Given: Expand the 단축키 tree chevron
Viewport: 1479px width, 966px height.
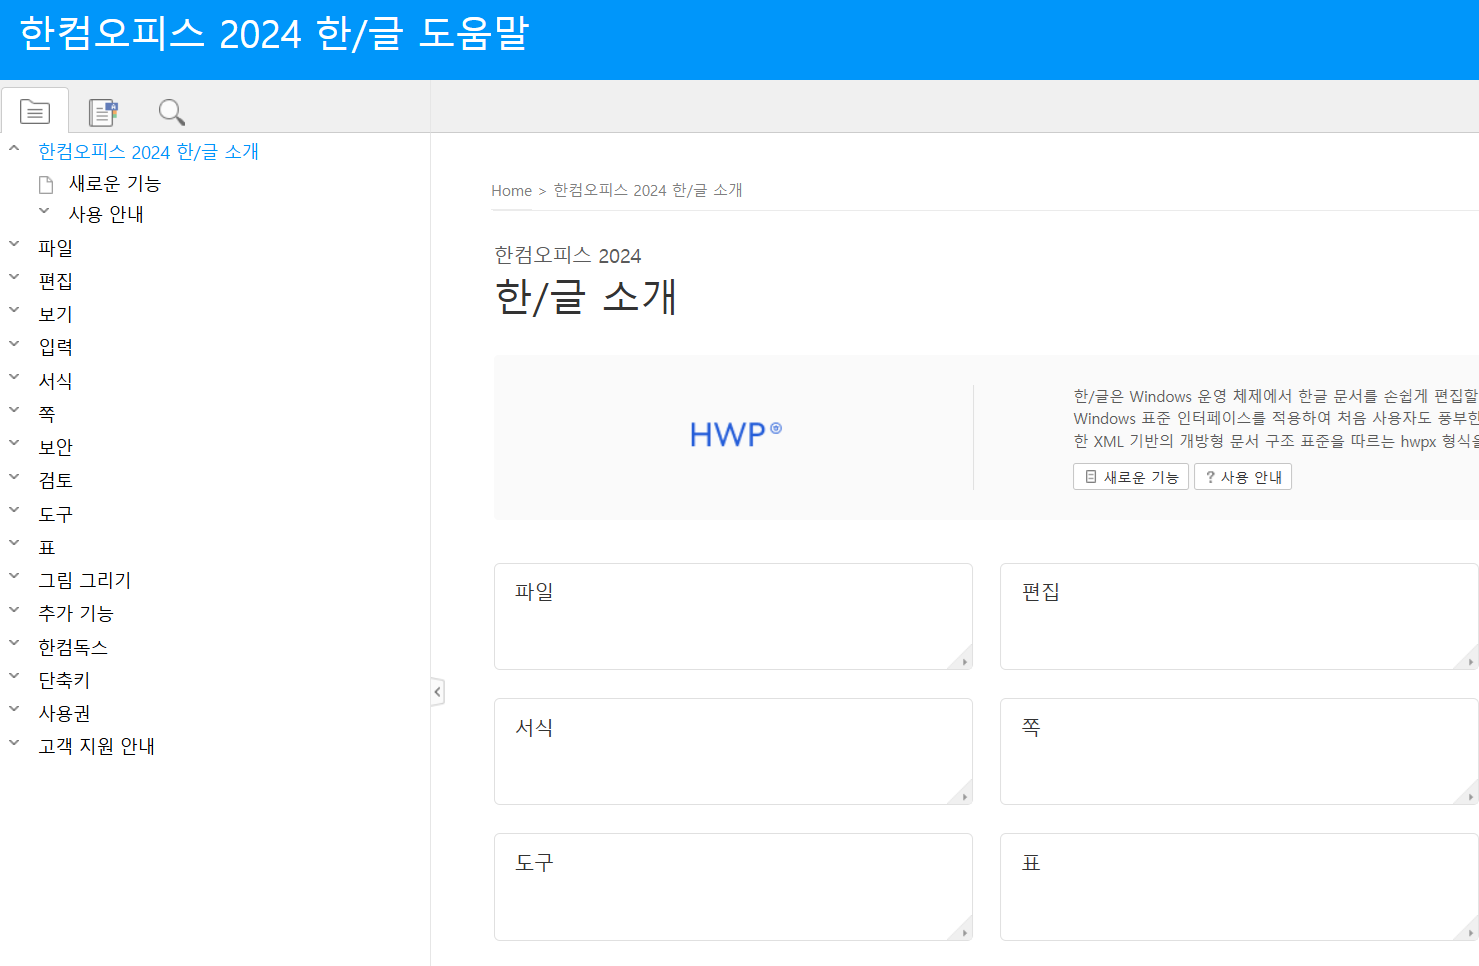Looking at the screenshot, I should coord(14,676).
